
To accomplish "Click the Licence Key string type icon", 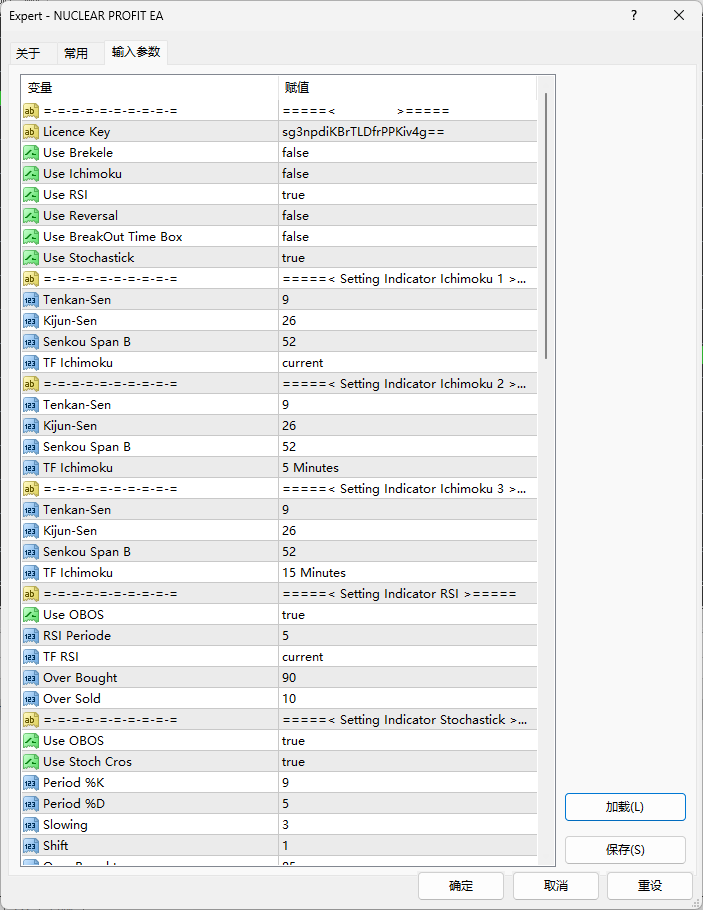I will pyautogui.click(x=31, y=132).
